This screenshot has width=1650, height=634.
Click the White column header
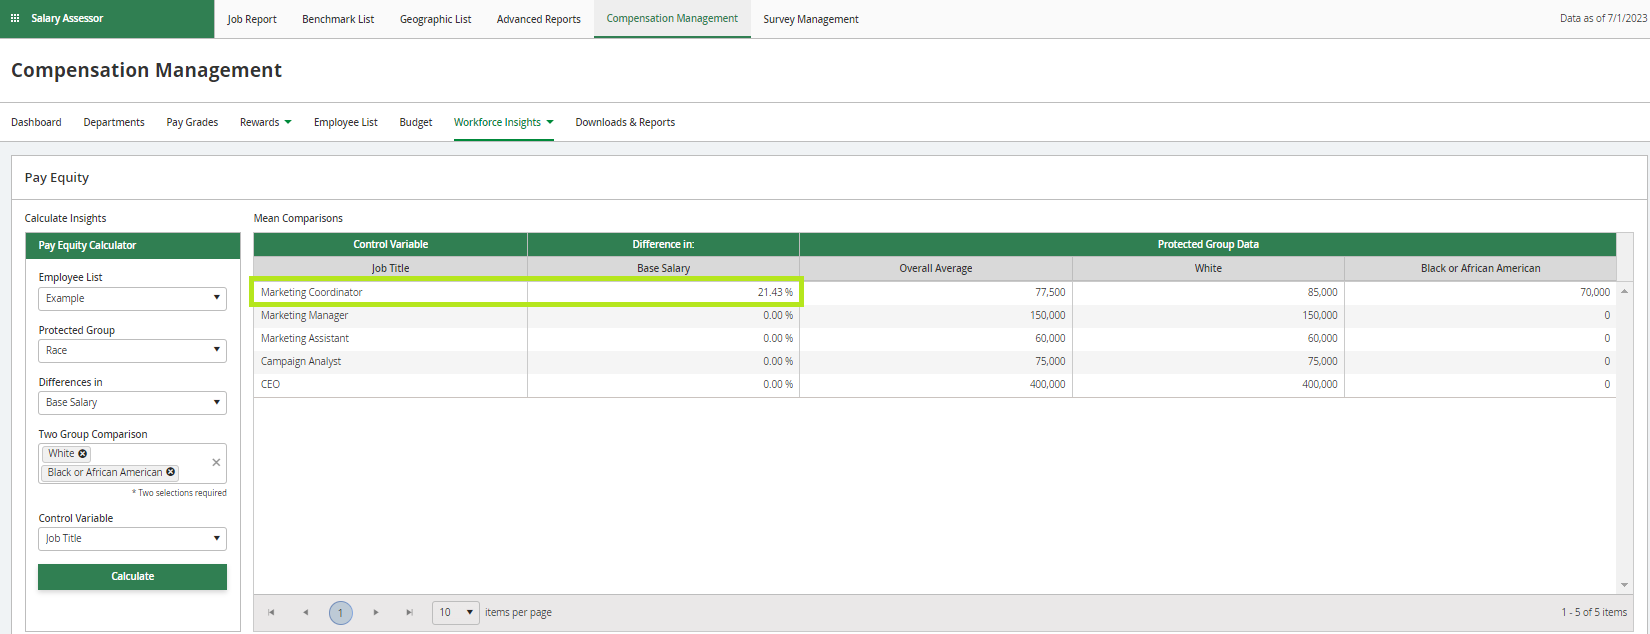(1208, 268)
